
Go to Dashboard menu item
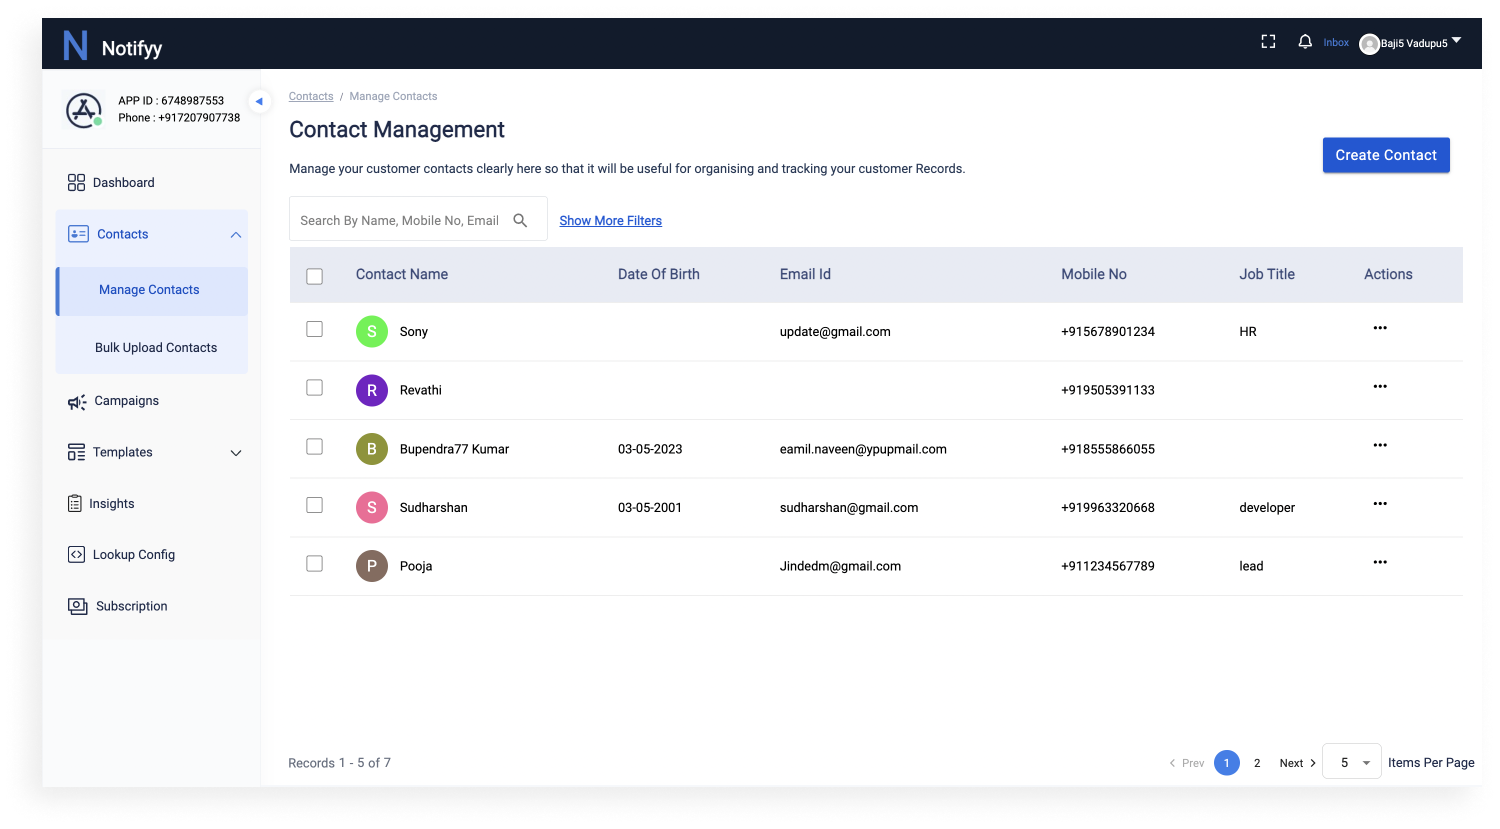[x=124, y=182]
